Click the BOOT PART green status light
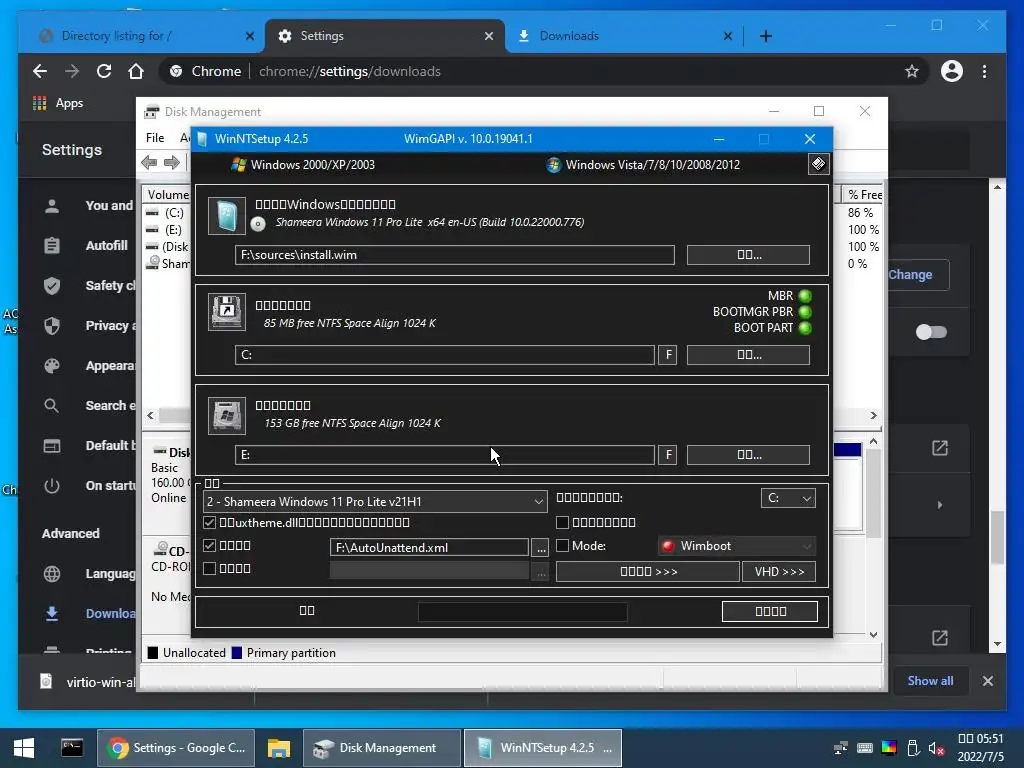The height and width of the screenshot is (768, 1024). pos(805,328)
